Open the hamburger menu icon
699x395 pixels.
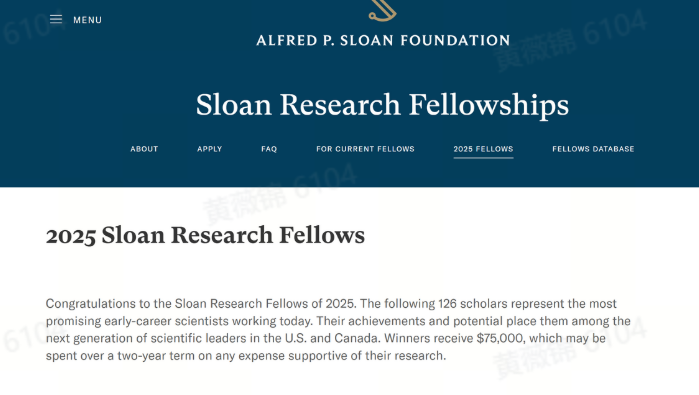coord(56,19)
